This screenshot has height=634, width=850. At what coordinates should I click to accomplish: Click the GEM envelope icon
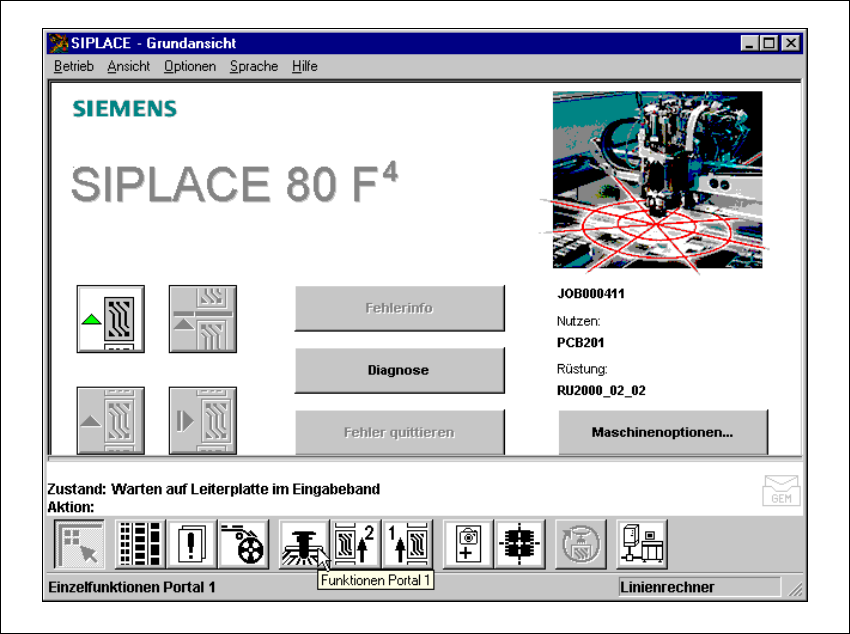781,490
